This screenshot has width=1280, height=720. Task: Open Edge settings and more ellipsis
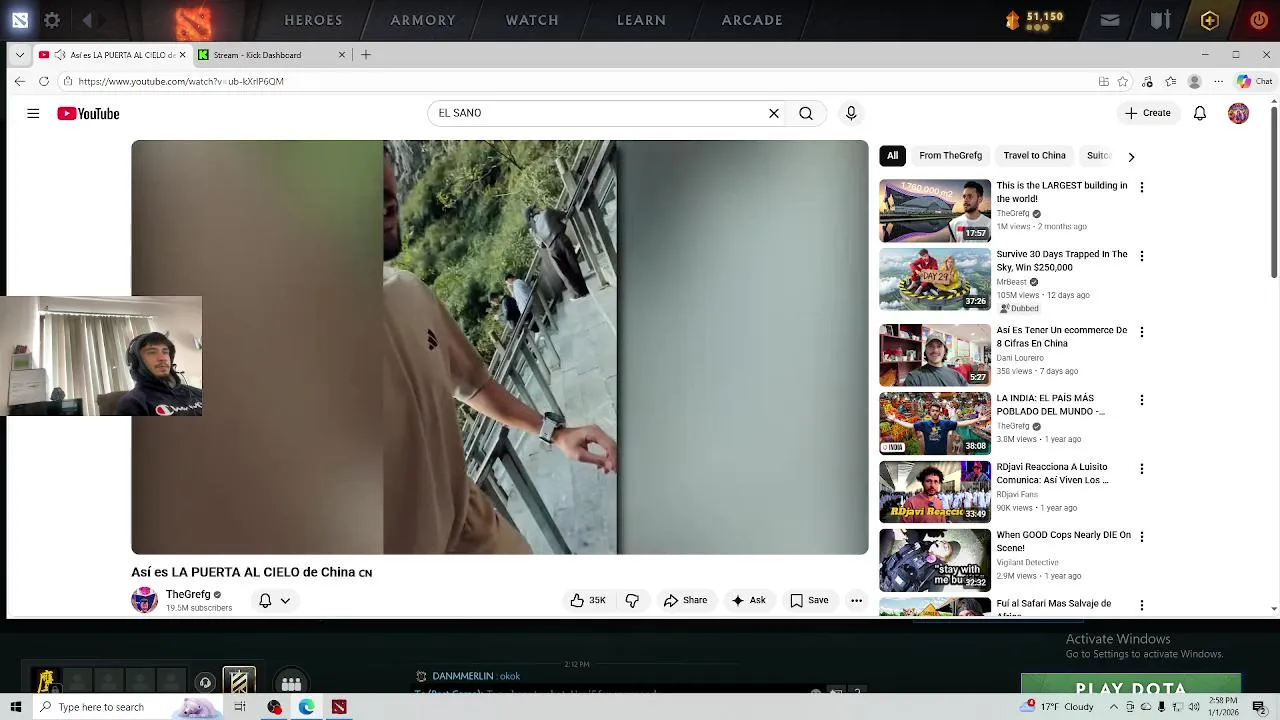click(x=1218, y=81)
